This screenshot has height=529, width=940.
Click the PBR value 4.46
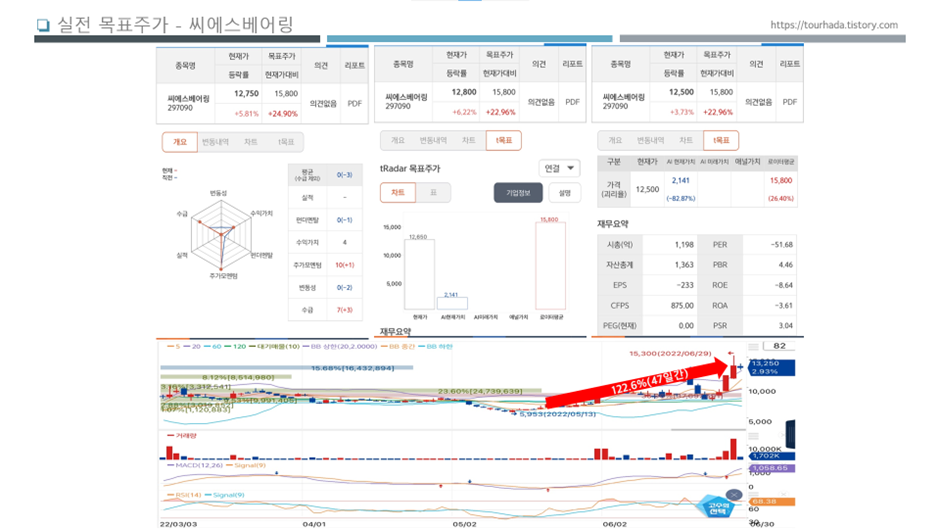click(785, 264)
